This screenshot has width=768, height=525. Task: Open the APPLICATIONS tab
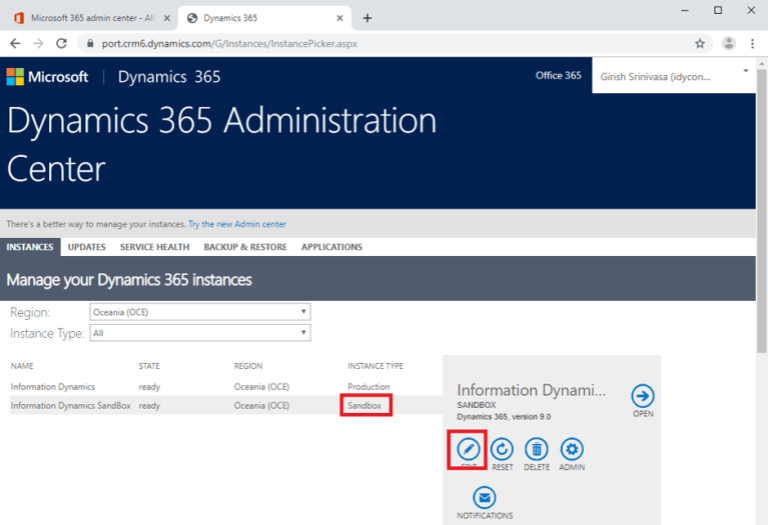pyautogui.click(x=332, y=247)
